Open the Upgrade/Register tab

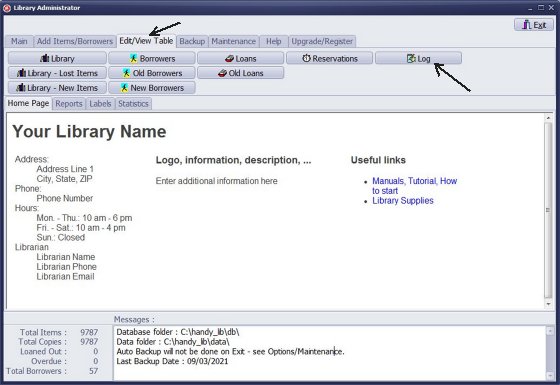pos(322,41)
